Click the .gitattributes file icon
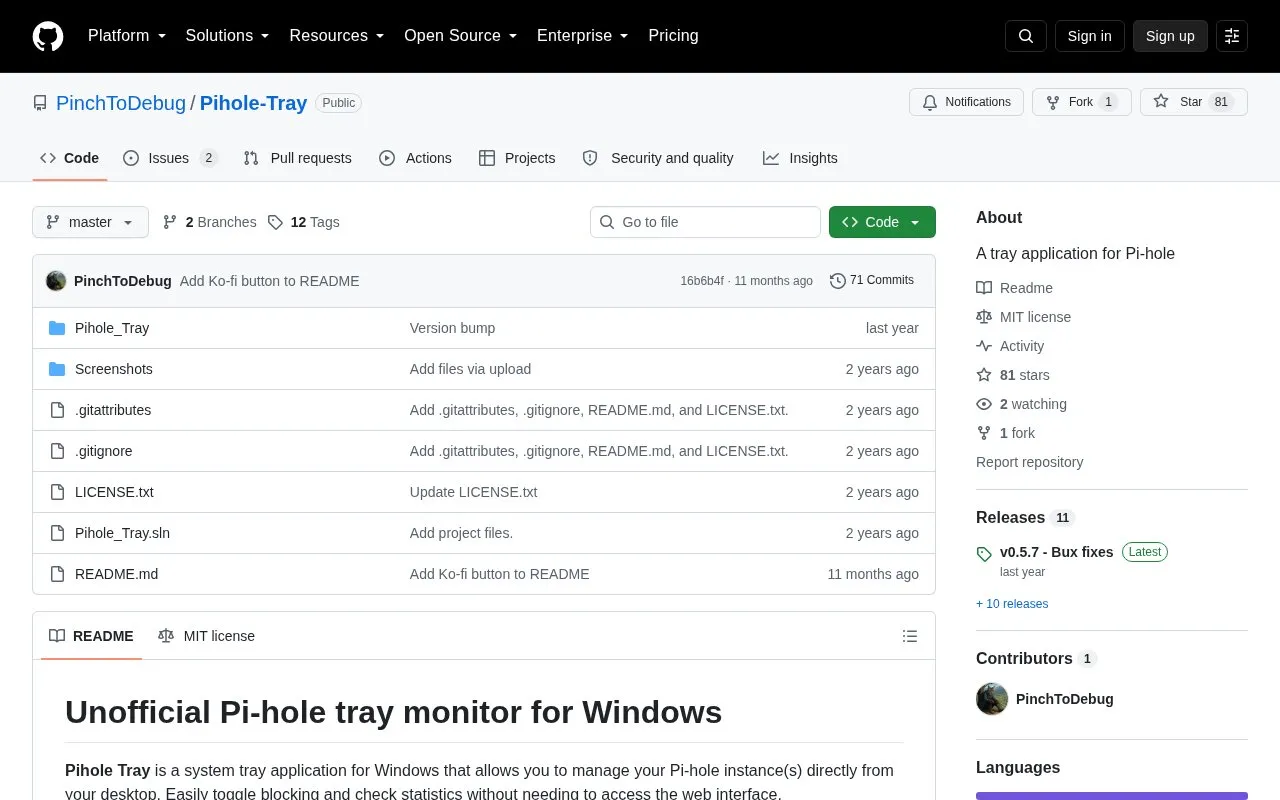 [57, 410]
